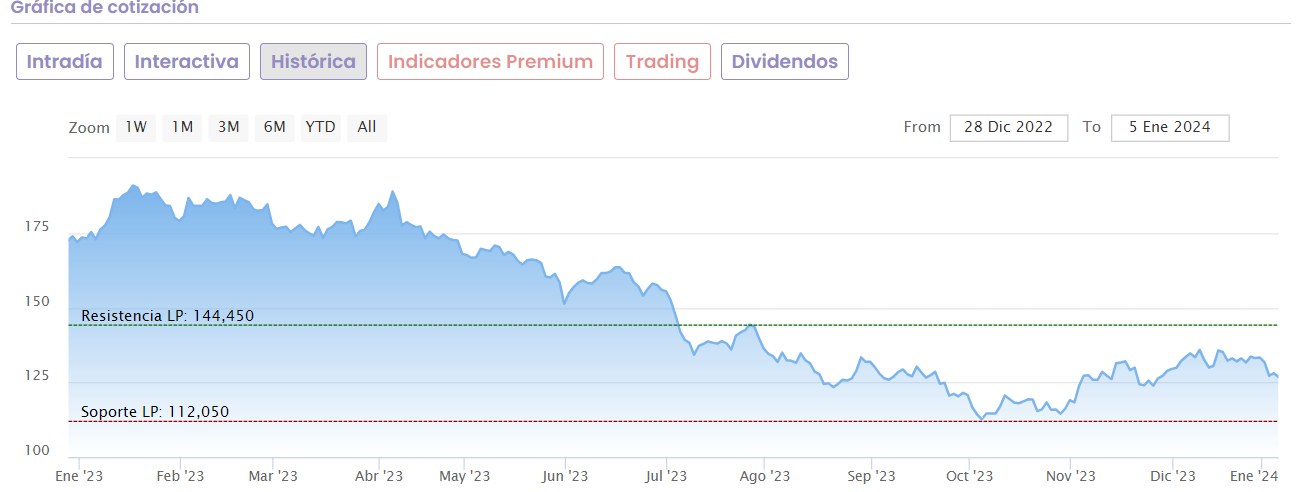Switch to the Interactiva tab
Screen dimensions: 1304x492
(x=186, y=62)
